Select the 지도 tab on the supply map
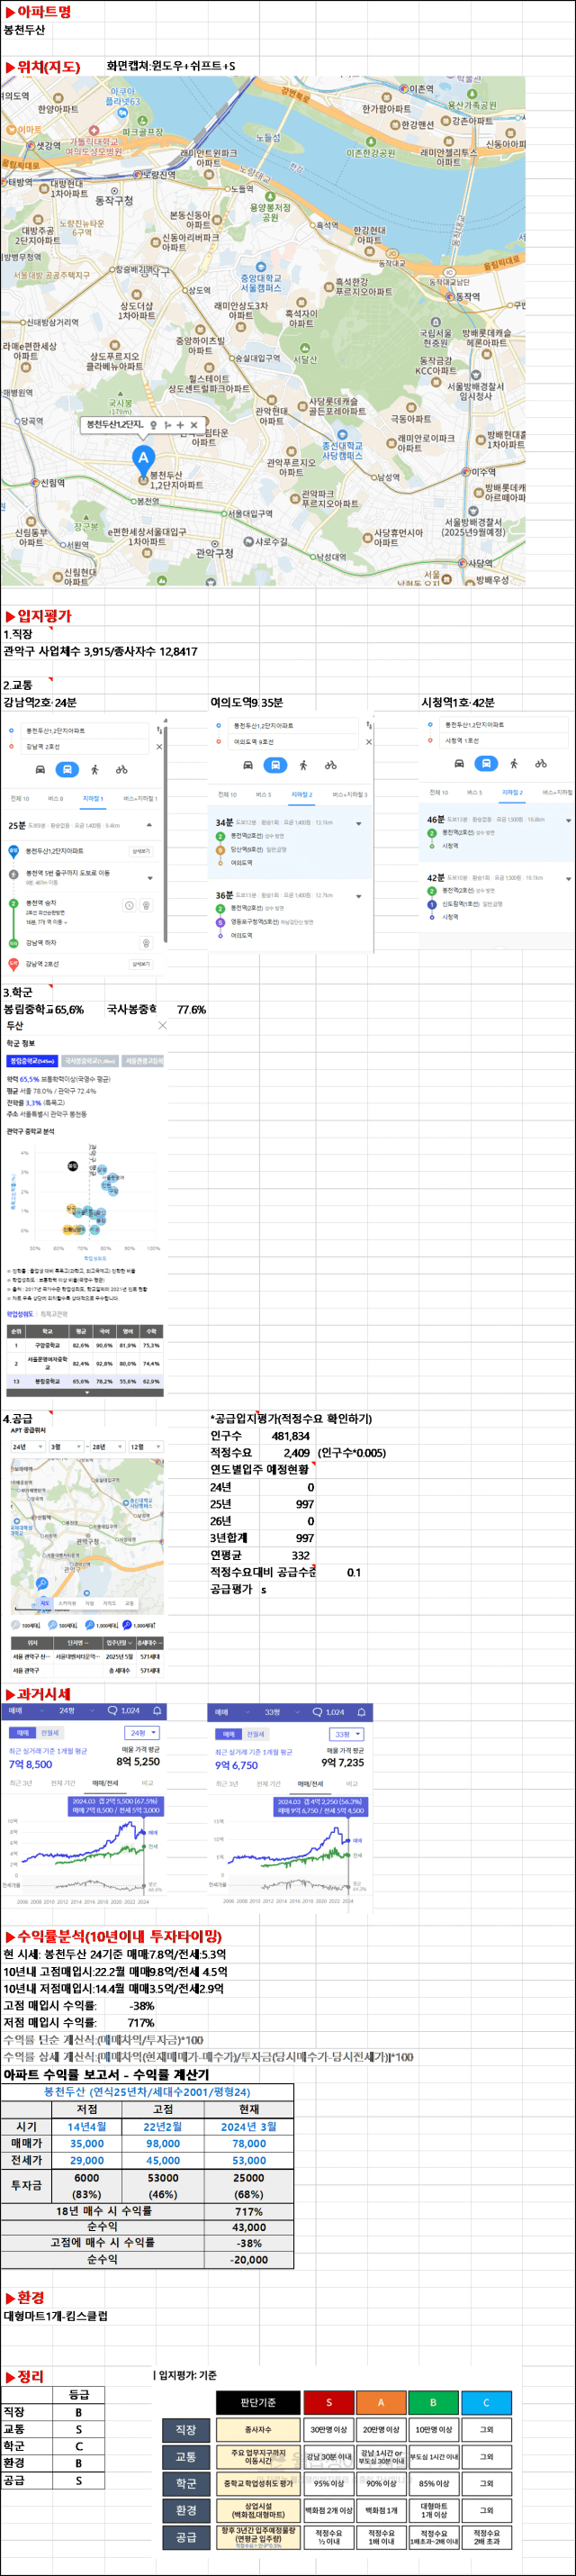 point(45,1603)
